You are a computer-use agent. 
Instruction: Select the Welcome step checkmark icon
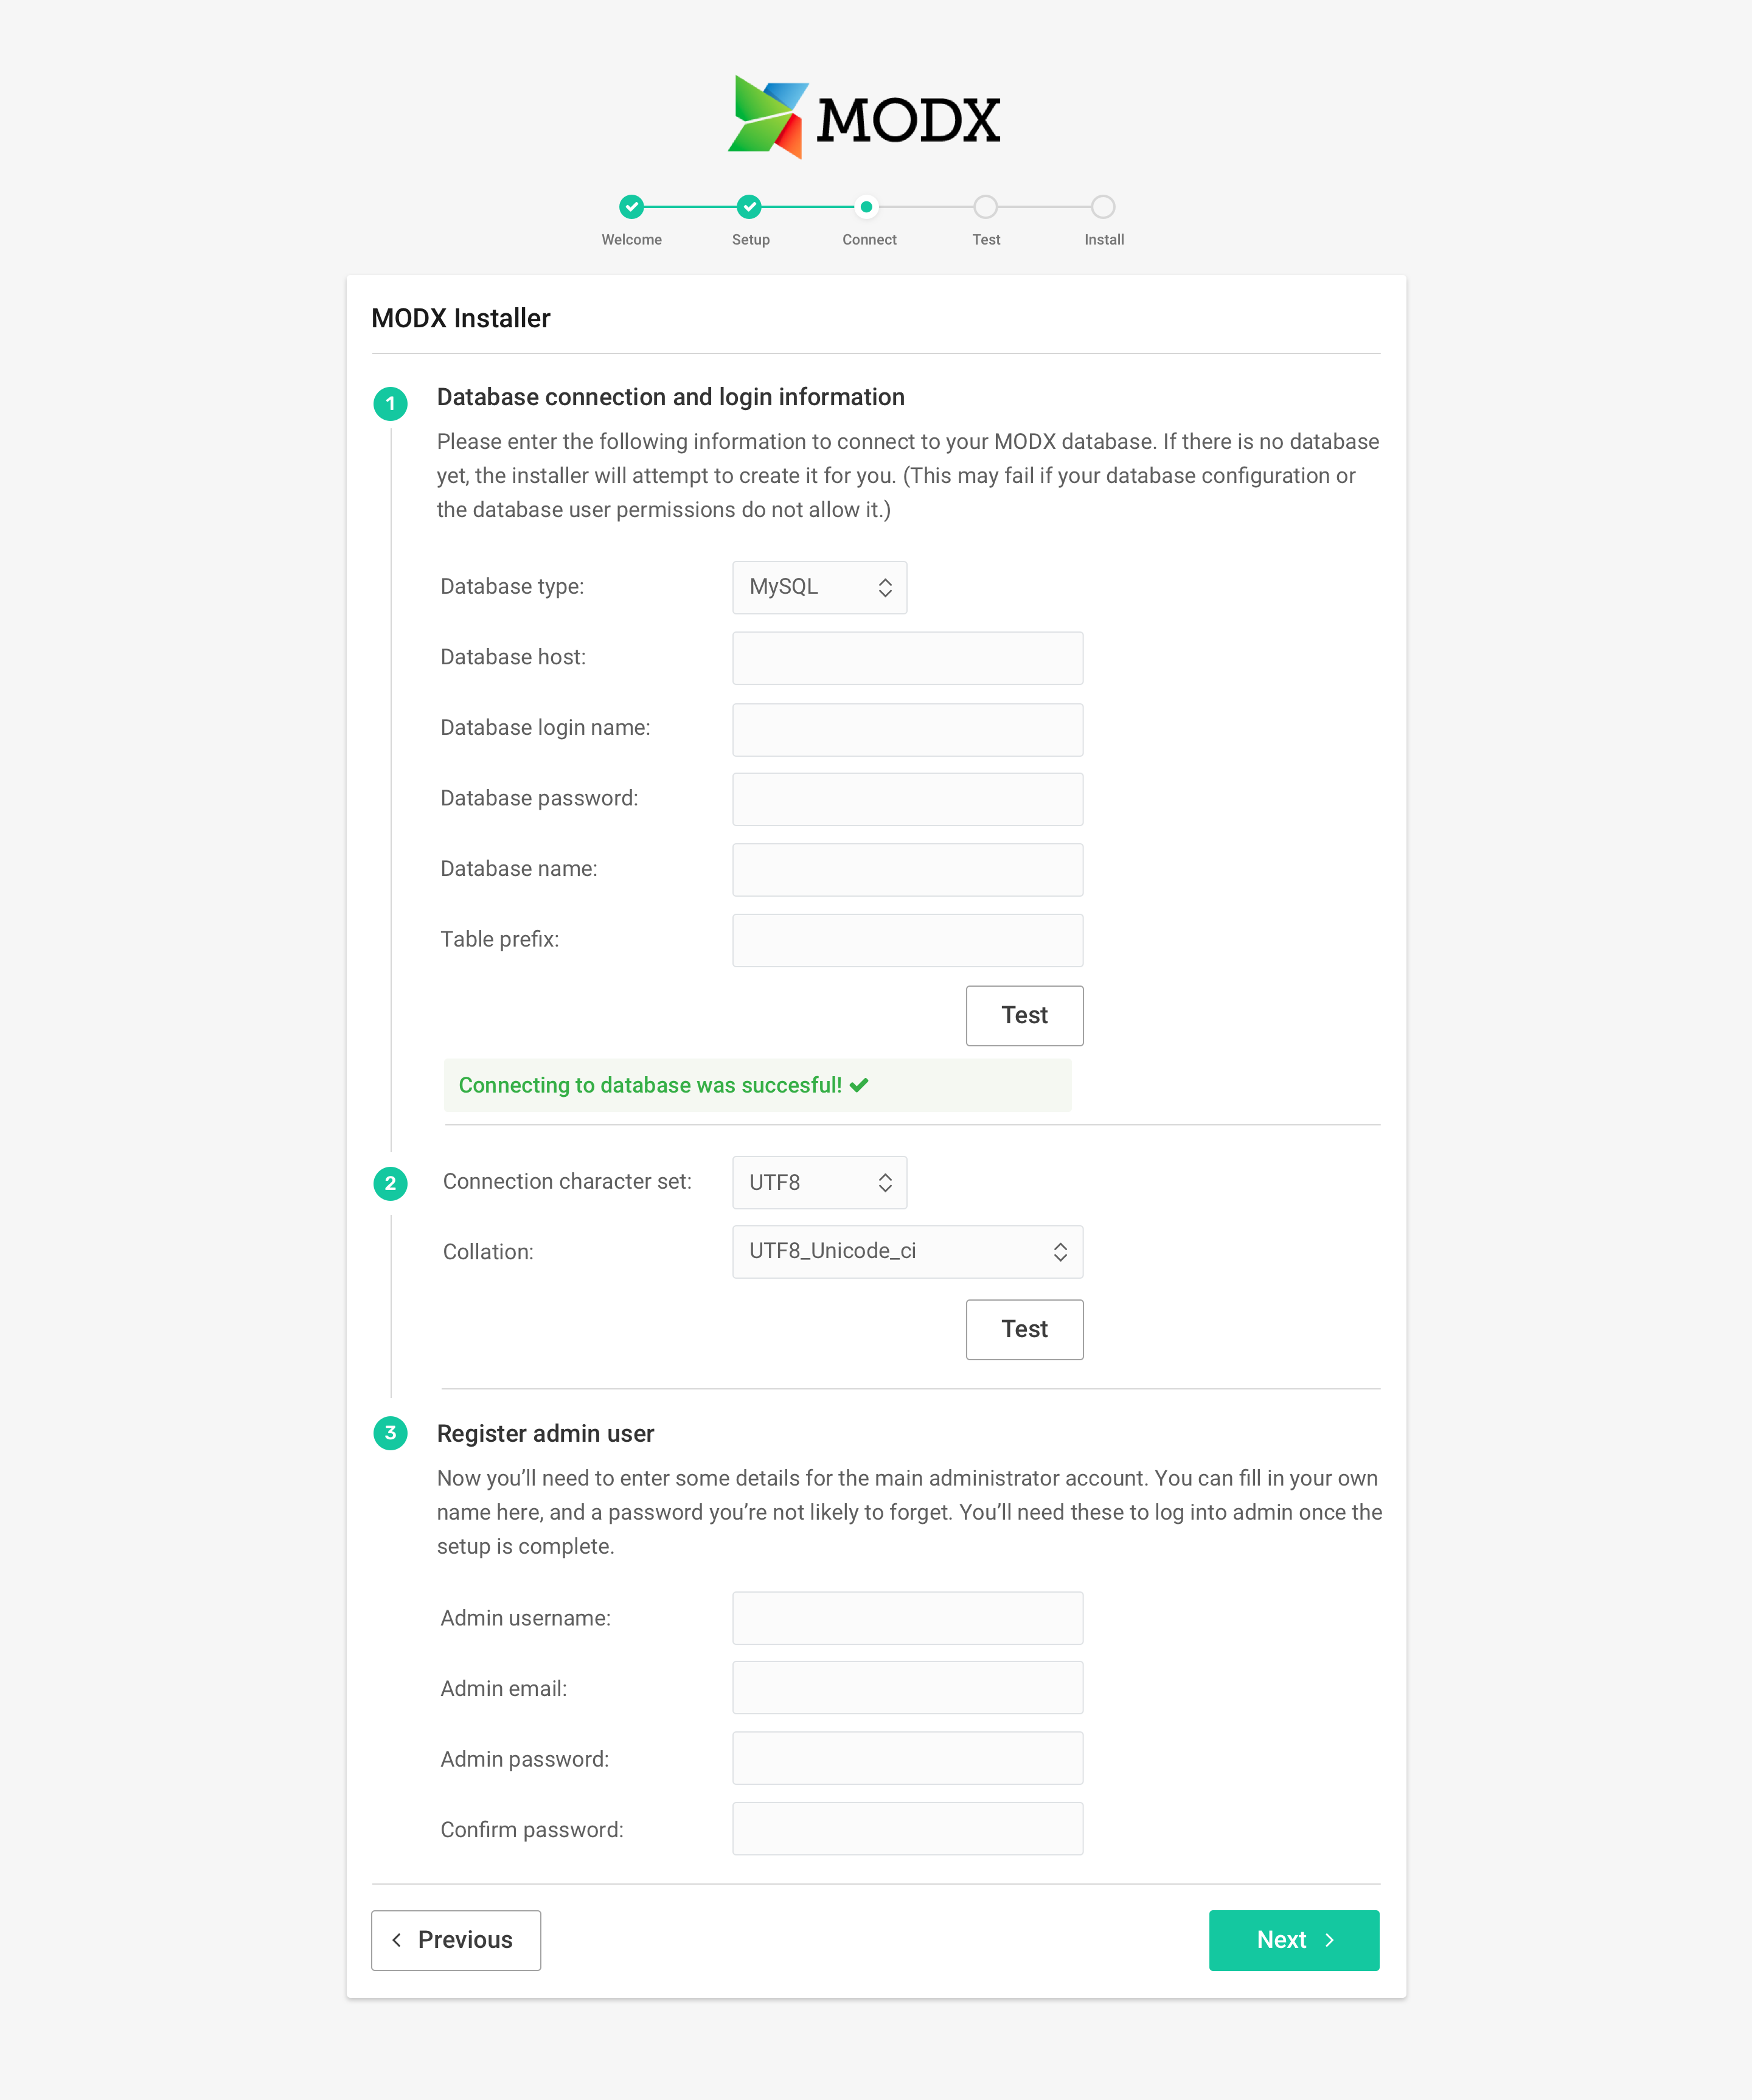pyautogui.click(x=631, y=207)
